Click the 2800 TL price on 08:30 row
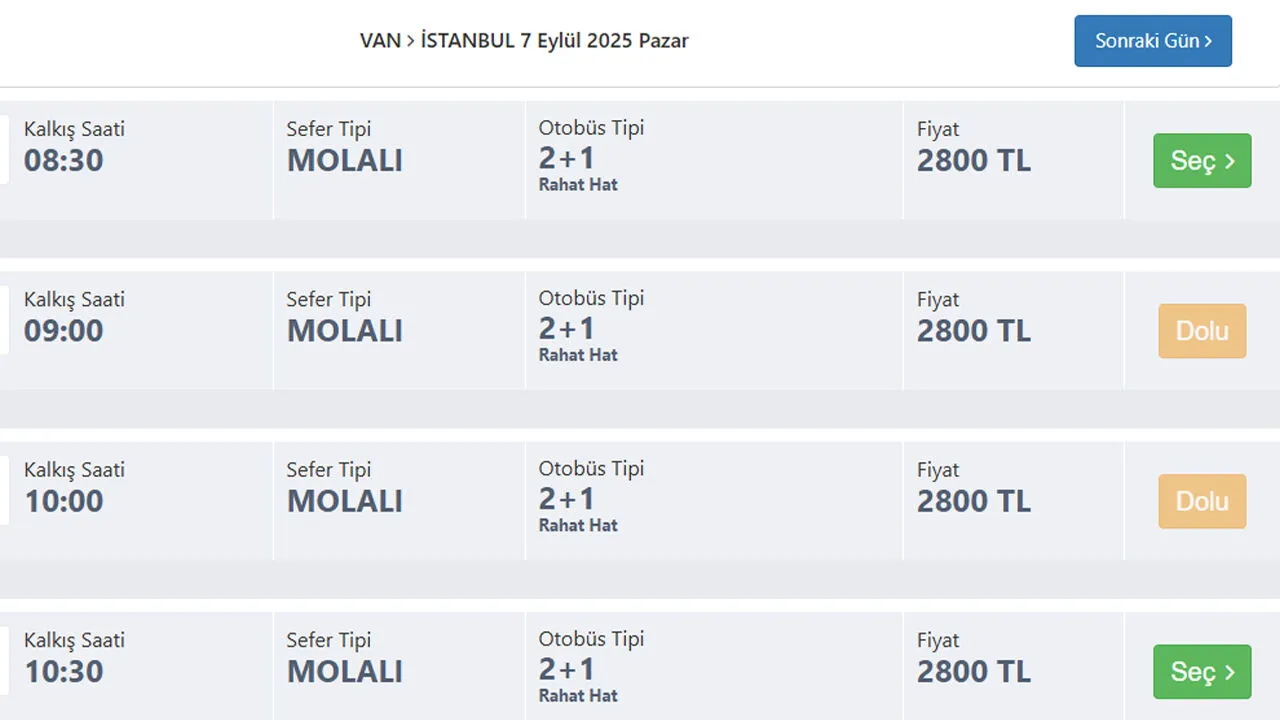The height and width of the screenshot is (720, 1280). click(x=974, y=161)
